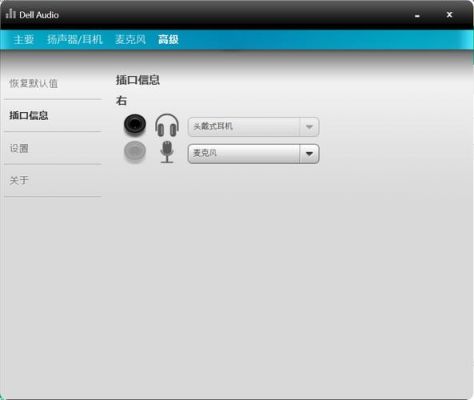
Task: Minimize the Dell Audio window
Action: pyautogui.click(x=417, y=15)
